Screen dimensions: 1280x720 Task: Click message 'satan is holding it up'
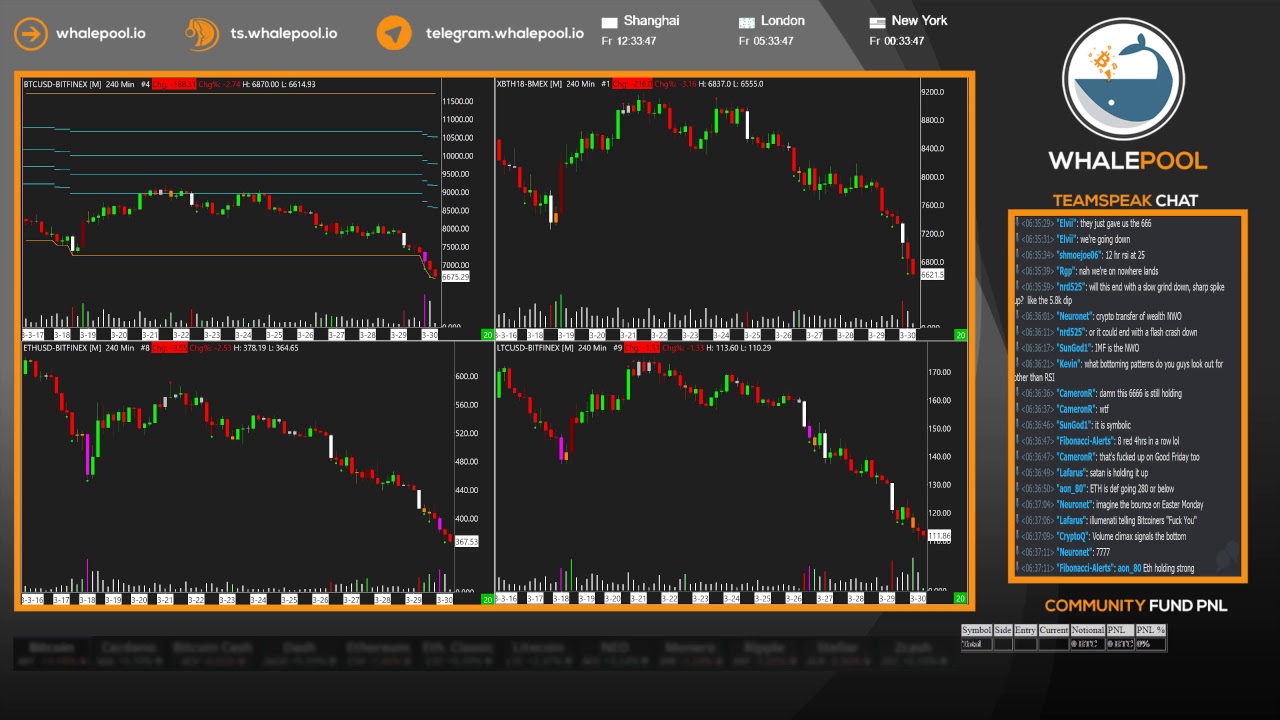point(1119,473)
